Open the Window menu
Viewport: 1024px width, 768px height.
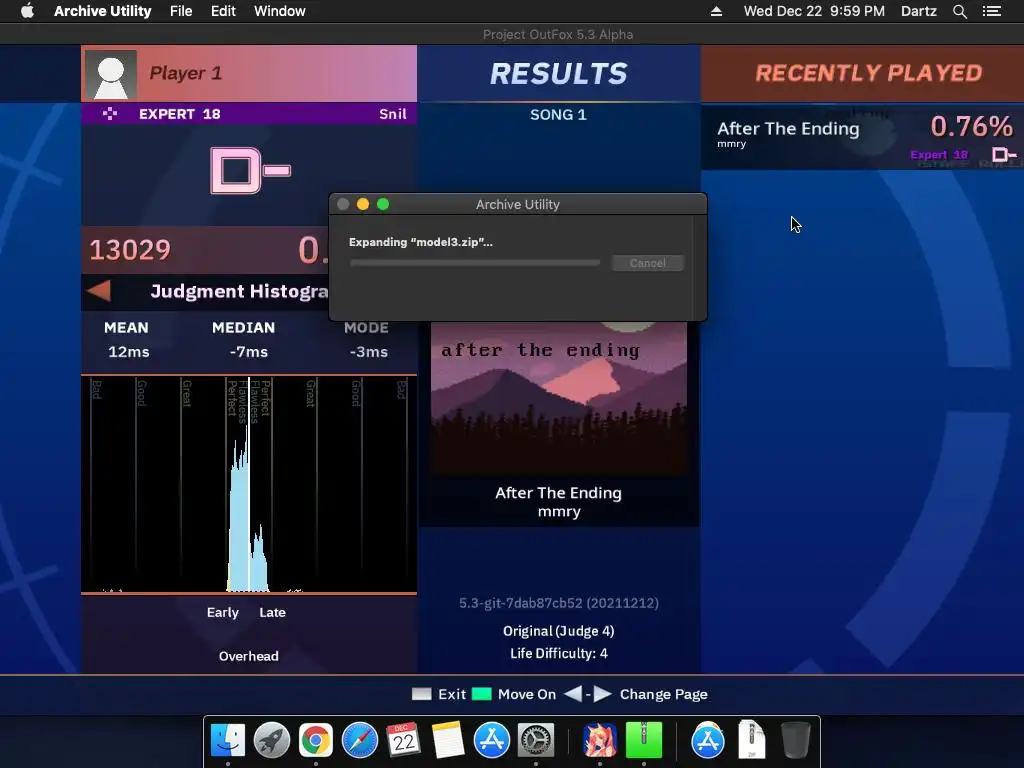click(280, 11)
